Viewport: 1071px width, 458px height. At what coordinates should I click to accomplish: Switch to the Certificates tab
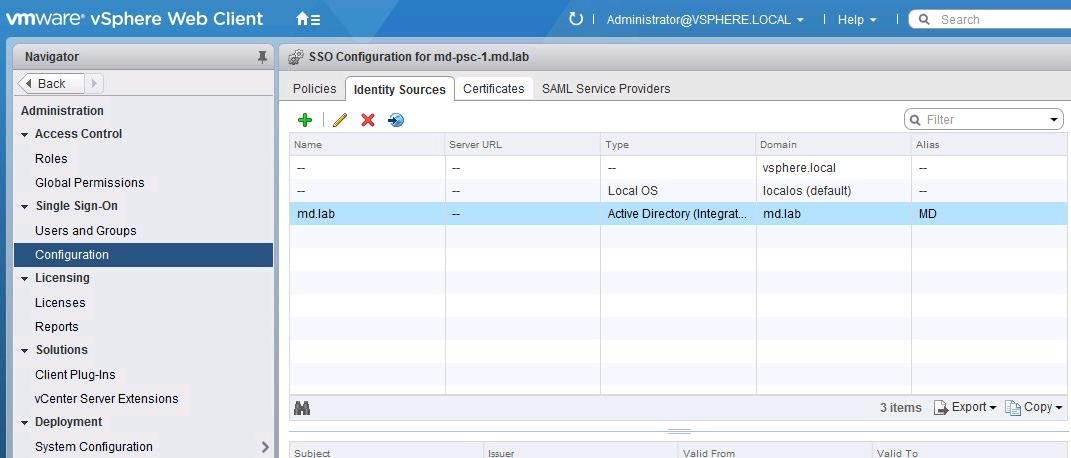click(493, 89)
